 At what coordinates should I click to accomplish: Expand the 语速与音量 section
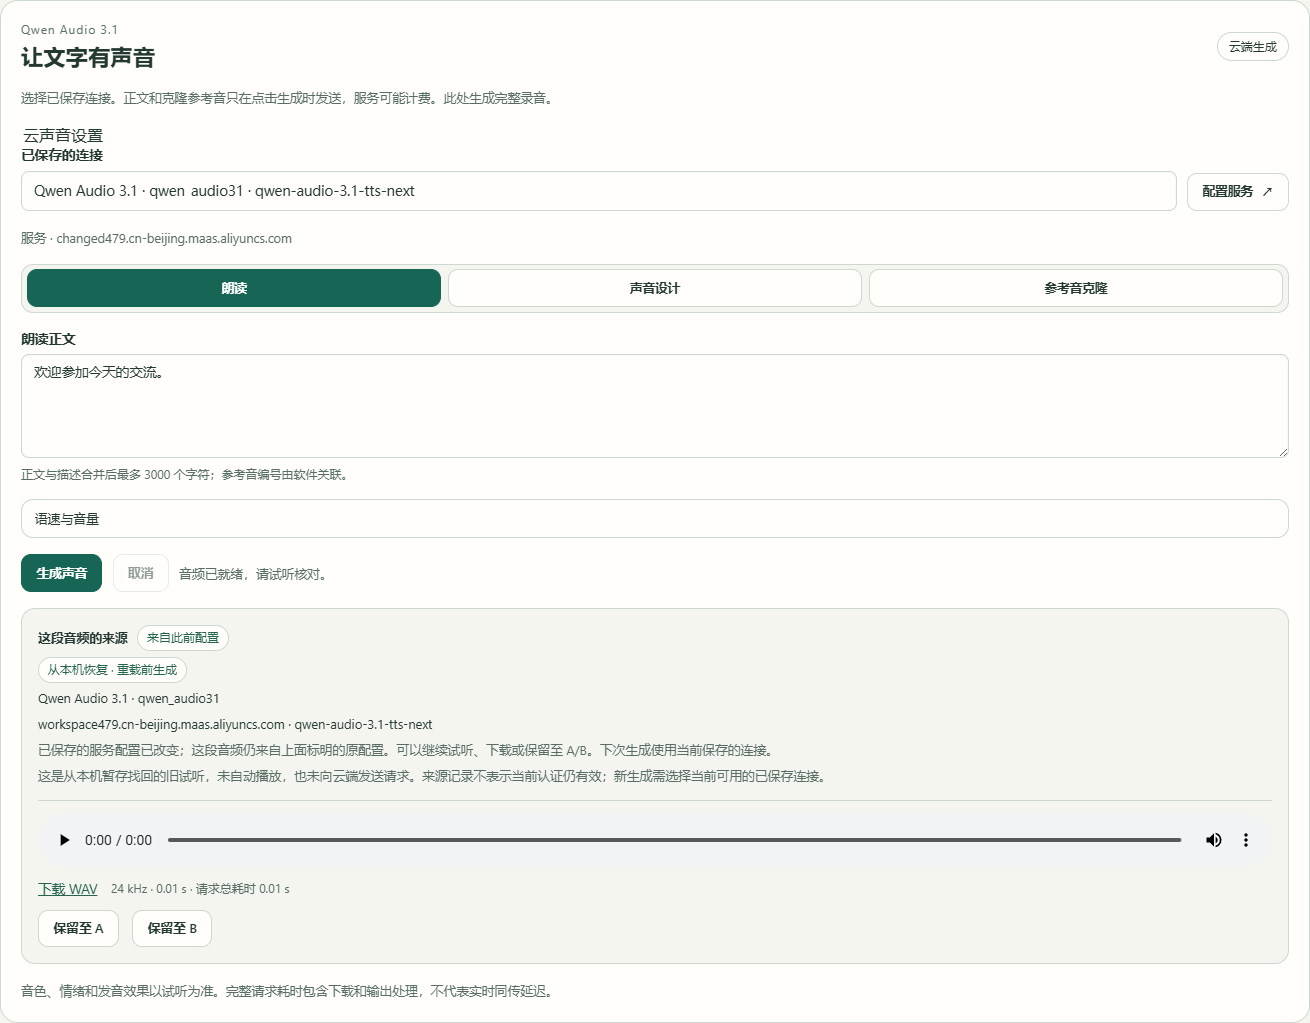pyautogui.click(x=654, y=519)
